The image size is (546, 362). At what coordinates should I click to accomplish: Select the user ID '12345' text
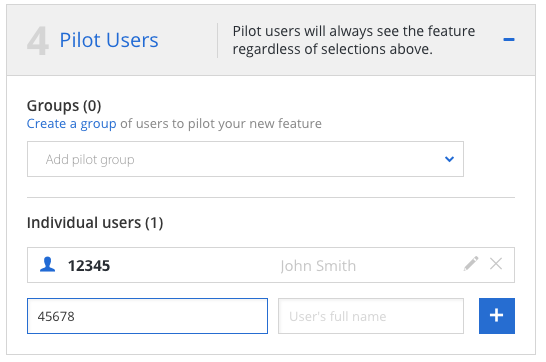pos(89,266)
